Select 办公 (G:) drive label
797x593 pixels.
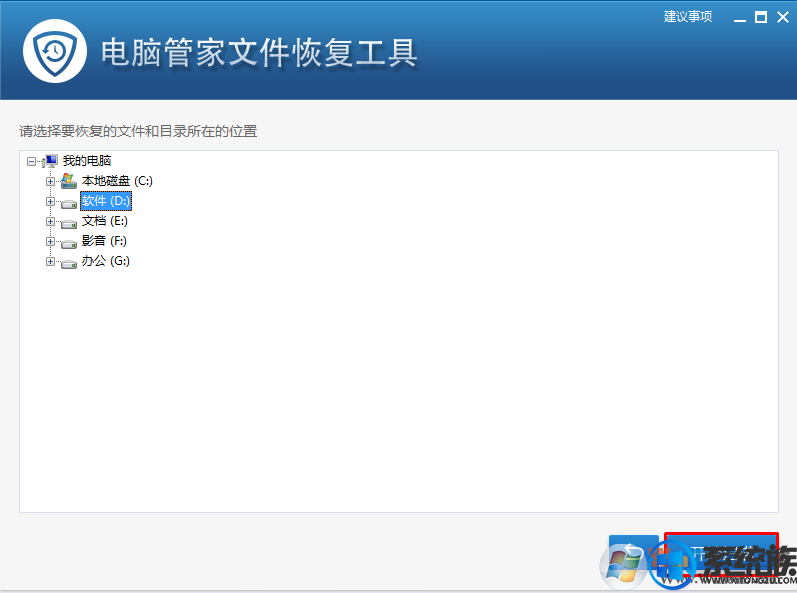106,261
